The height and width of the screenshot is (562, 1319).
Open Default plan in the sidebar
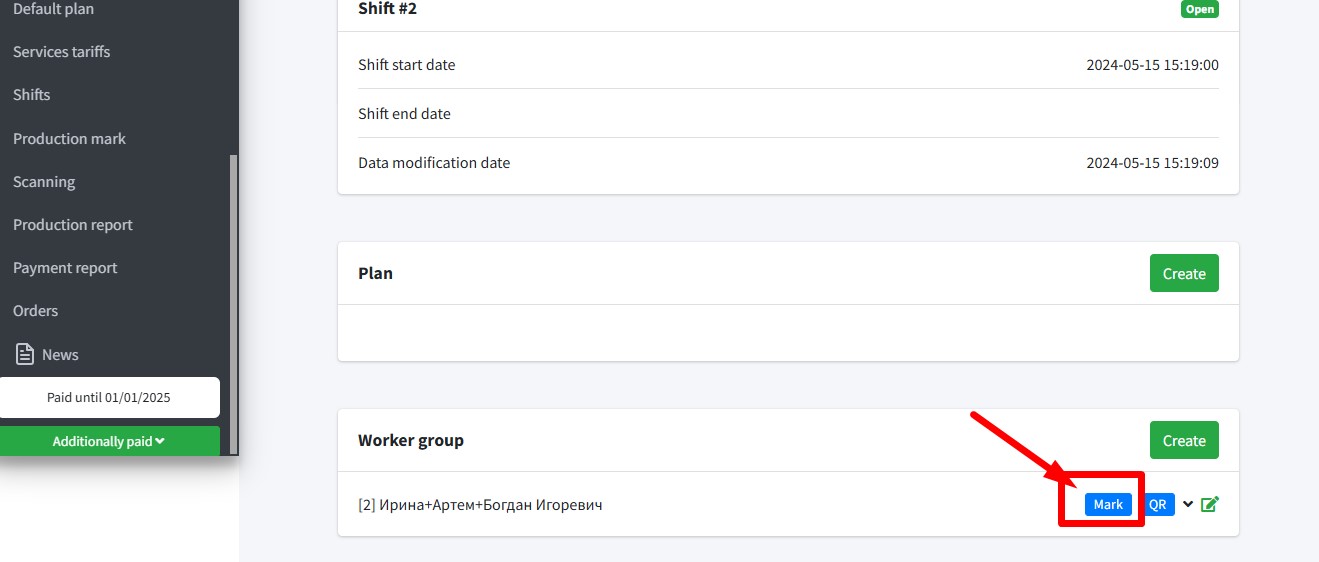point(53,9)
